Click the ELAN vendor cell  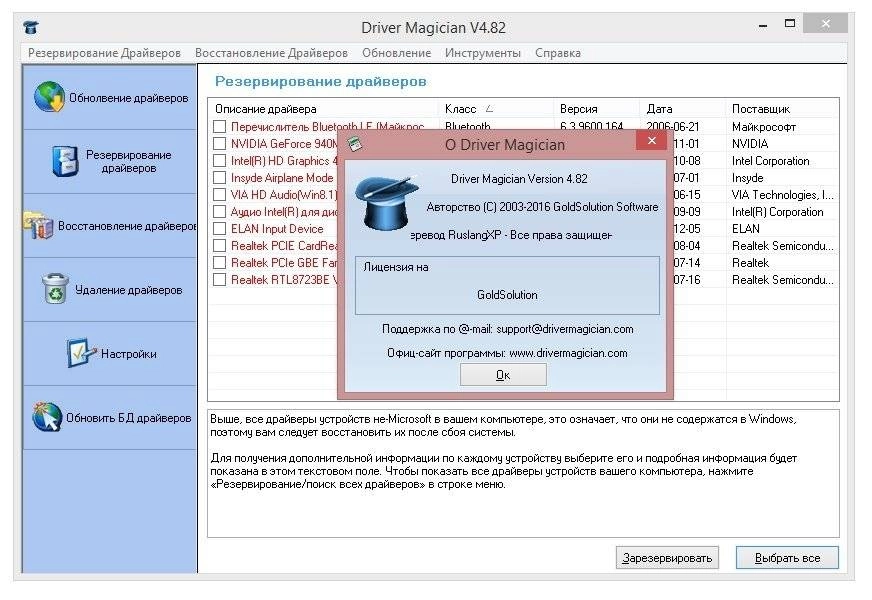pyautogui.click(x=745, y=229)
